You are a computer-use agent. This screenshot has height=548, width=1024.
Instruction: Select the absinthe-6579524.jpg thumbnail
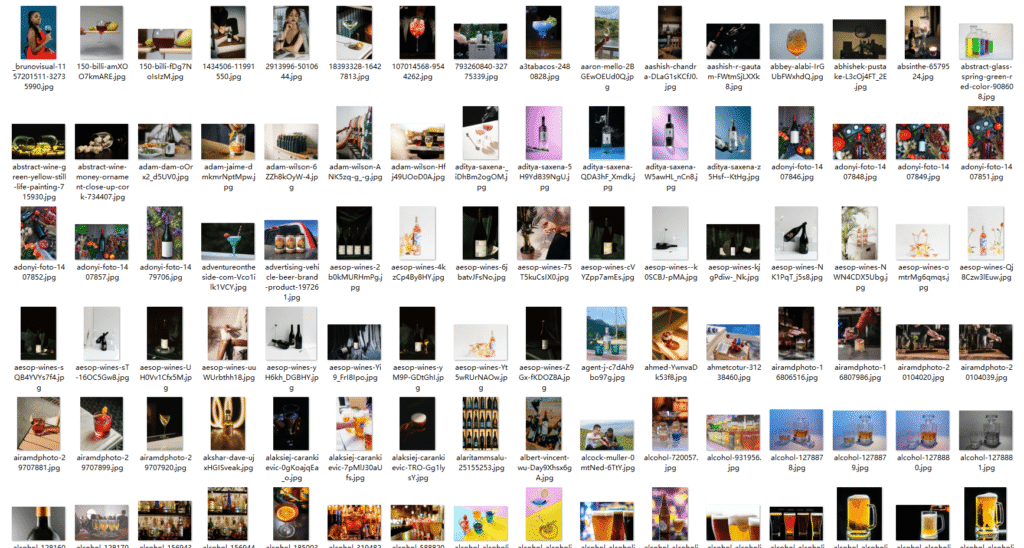click(x=923, y=33)
